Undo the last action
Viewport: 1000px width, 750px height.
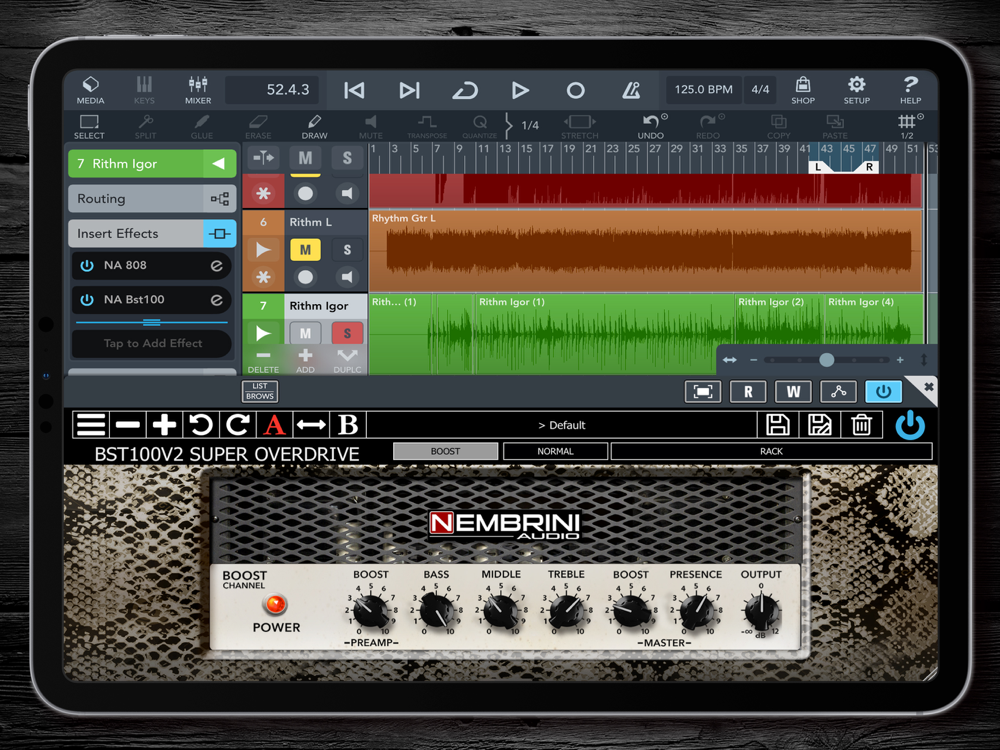[651, 126]
